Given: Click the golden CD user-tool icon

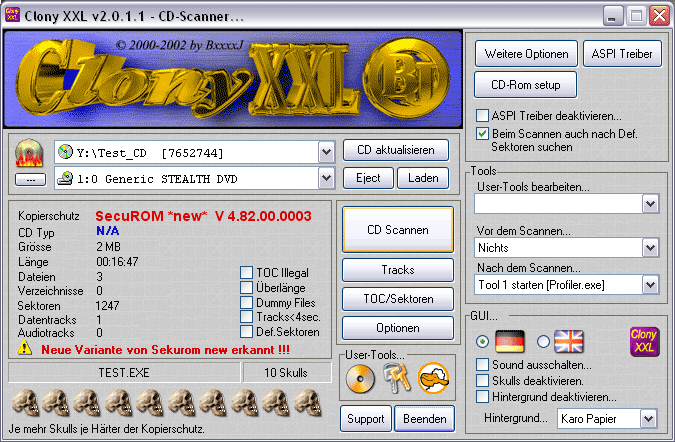Looking at the screenshot, I should 360,379.
